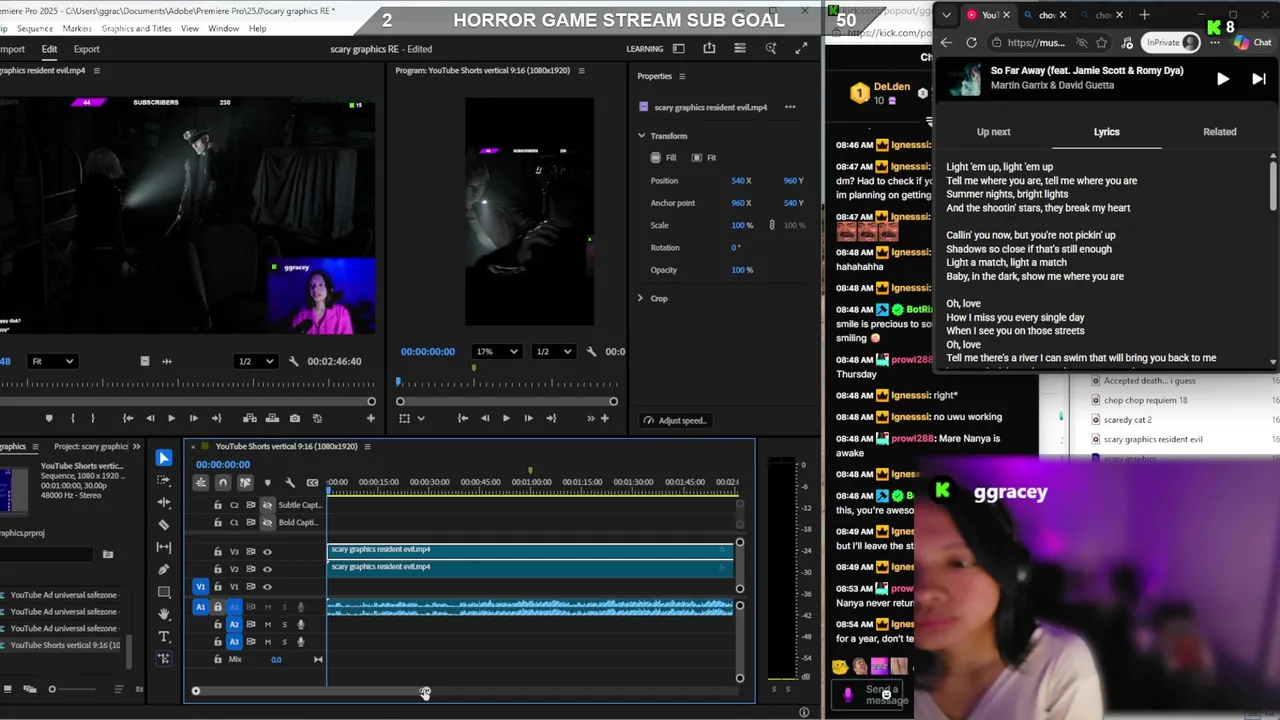This screenshot has width=1280, height=720.
Task: Select the Type tool
Action: 164,636
